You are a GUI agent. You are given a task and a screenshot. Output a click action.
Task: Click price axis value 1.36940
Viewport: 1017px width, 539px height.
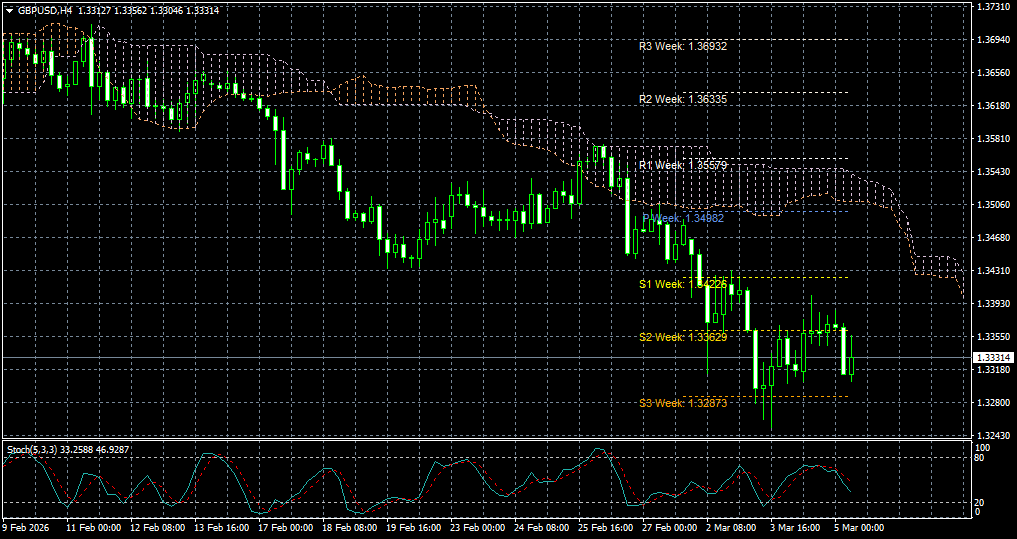point(992,40)
